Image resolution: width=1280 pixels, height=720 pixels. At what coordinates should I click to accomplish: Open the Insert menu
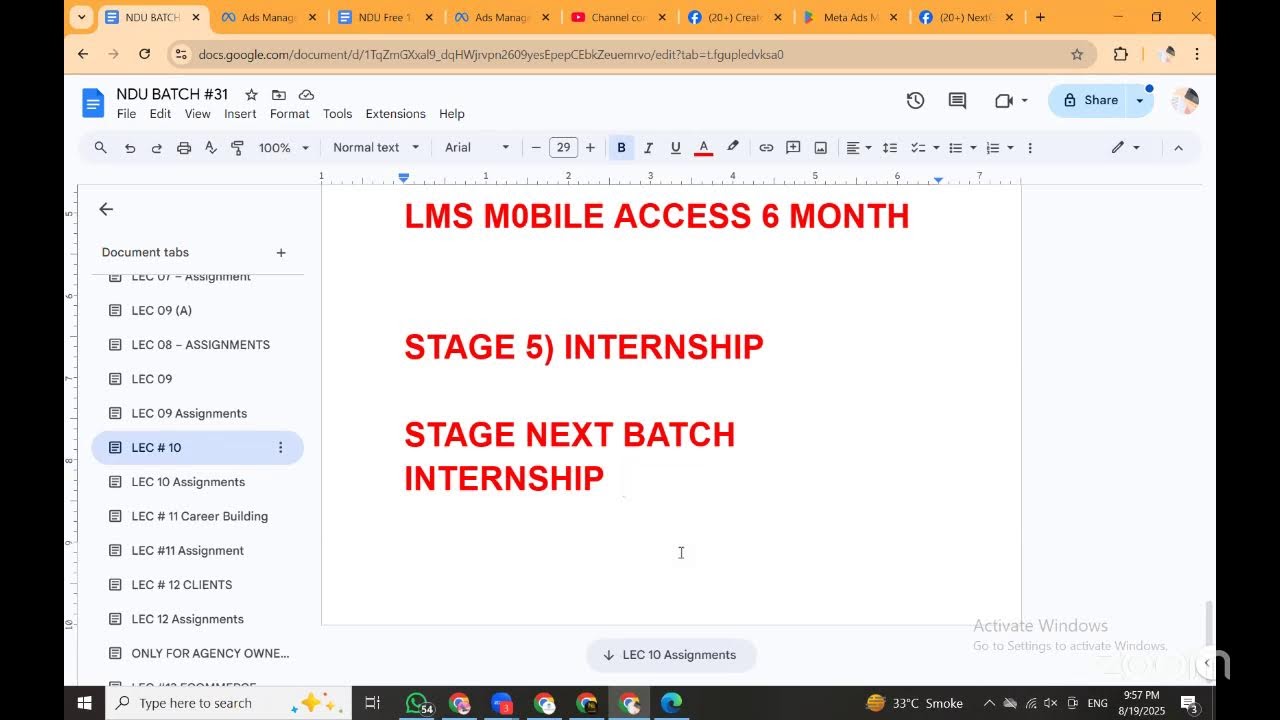pos(240,114)
